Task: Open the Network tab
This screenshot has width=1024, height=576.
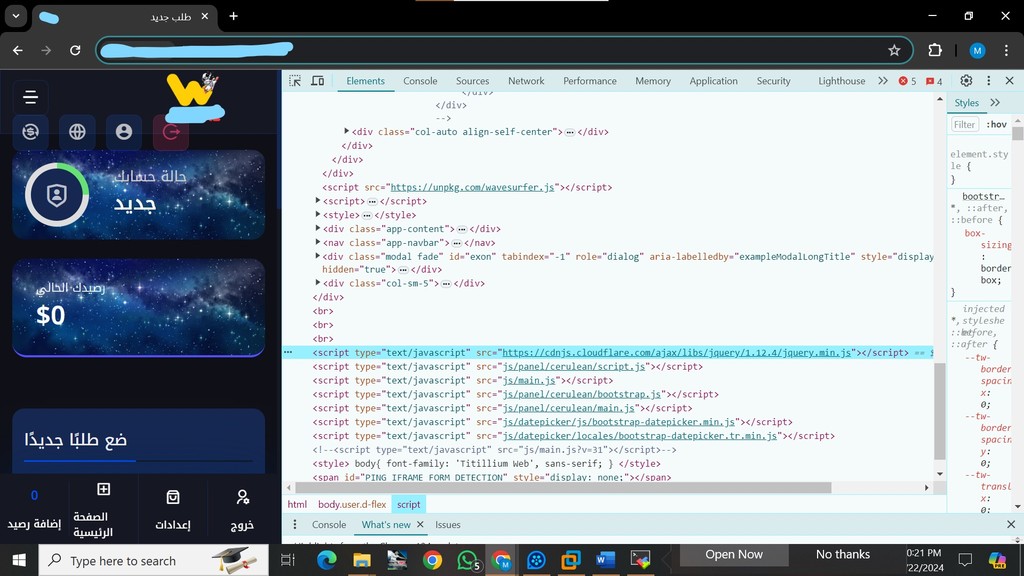Action: (x=526, y=81)
